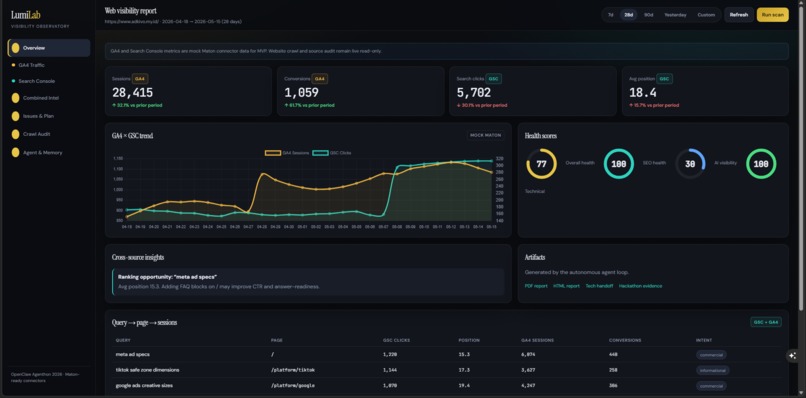806x398 pixels.
Task: Select the Yesterday date range
Action: click(x=675, y=15)
